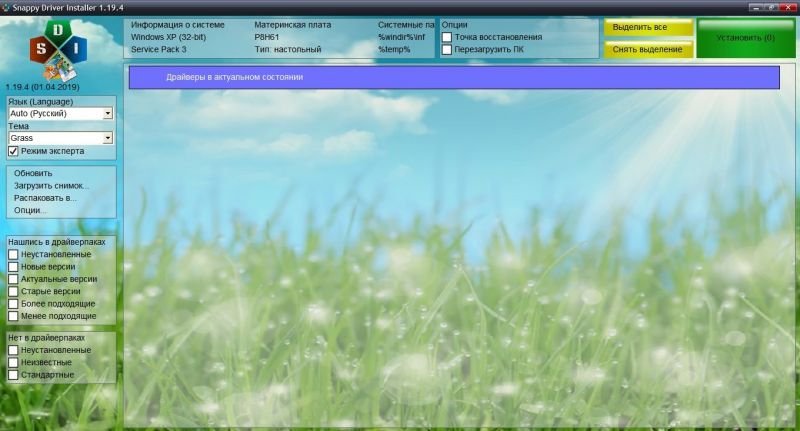Open the Язык (Language) dropdown
The image size is (800, 431).
[x=60, y=114]
